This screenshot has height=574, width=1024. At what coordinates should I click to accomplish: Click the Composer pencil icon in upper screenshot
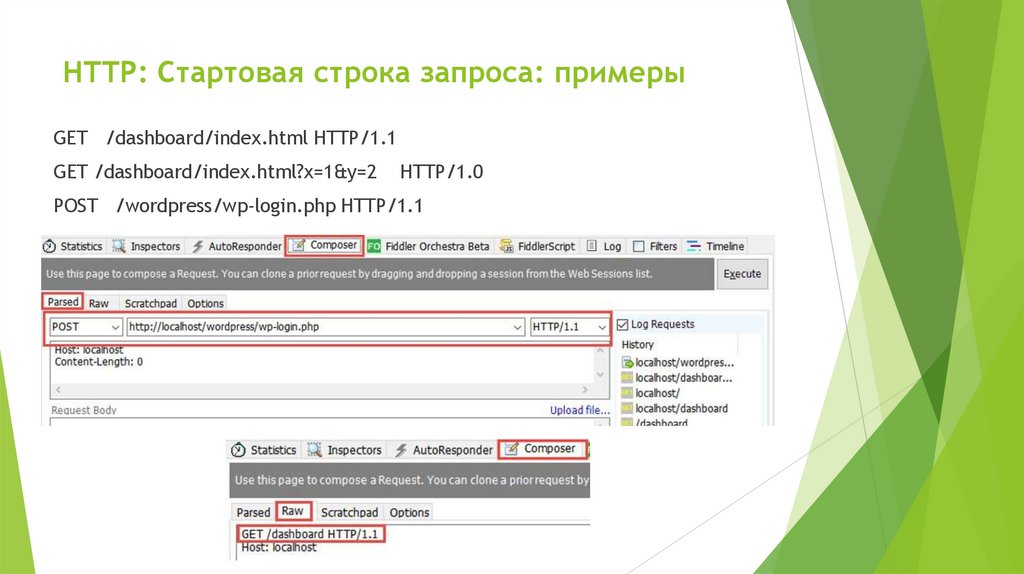[x=298, y=246]
